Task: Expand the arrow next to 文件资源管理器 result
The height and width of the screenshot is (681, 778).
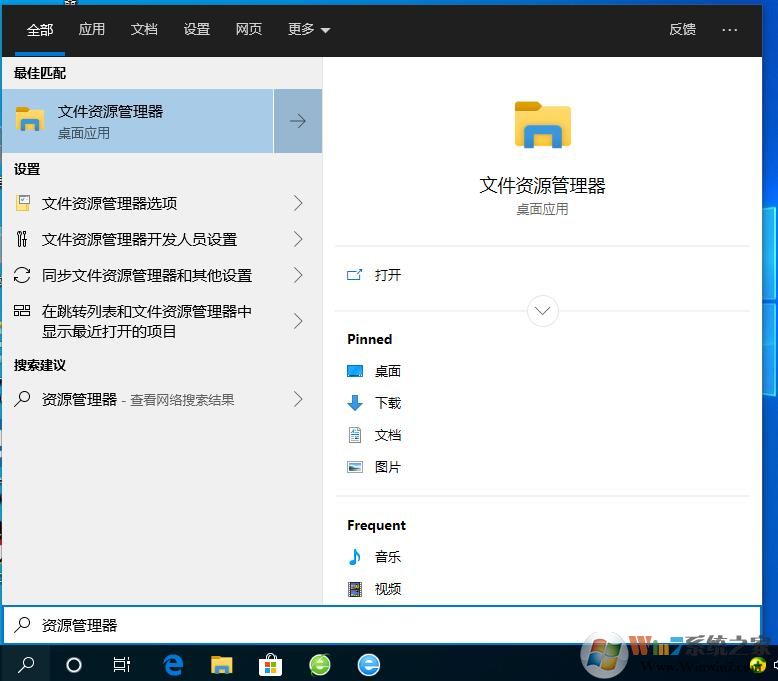Action: click(x=298, y=121)
